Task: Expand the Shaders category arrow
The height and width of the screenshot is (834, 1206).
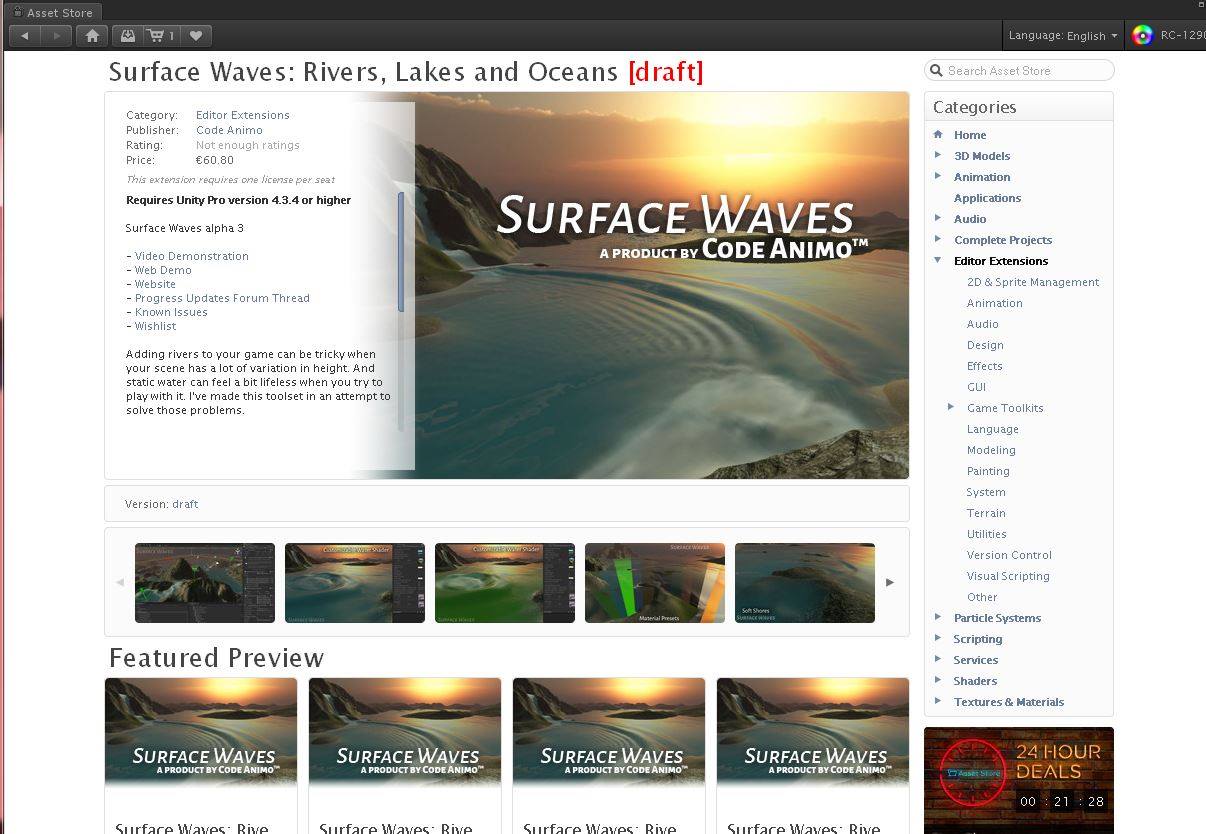Action: pyautogui.click(x=938, y=680)
